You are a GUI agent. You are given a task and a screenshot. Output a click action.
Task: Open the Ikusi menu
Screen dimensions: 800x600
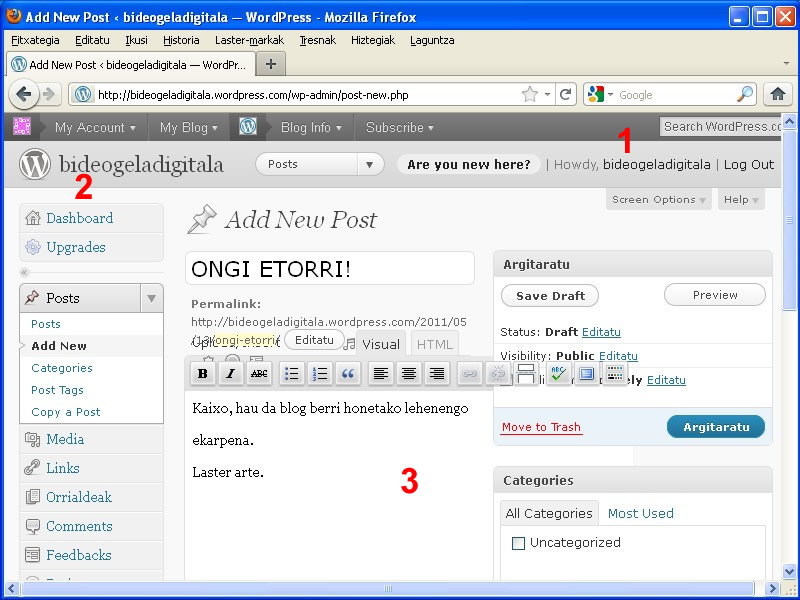point(136,40)
